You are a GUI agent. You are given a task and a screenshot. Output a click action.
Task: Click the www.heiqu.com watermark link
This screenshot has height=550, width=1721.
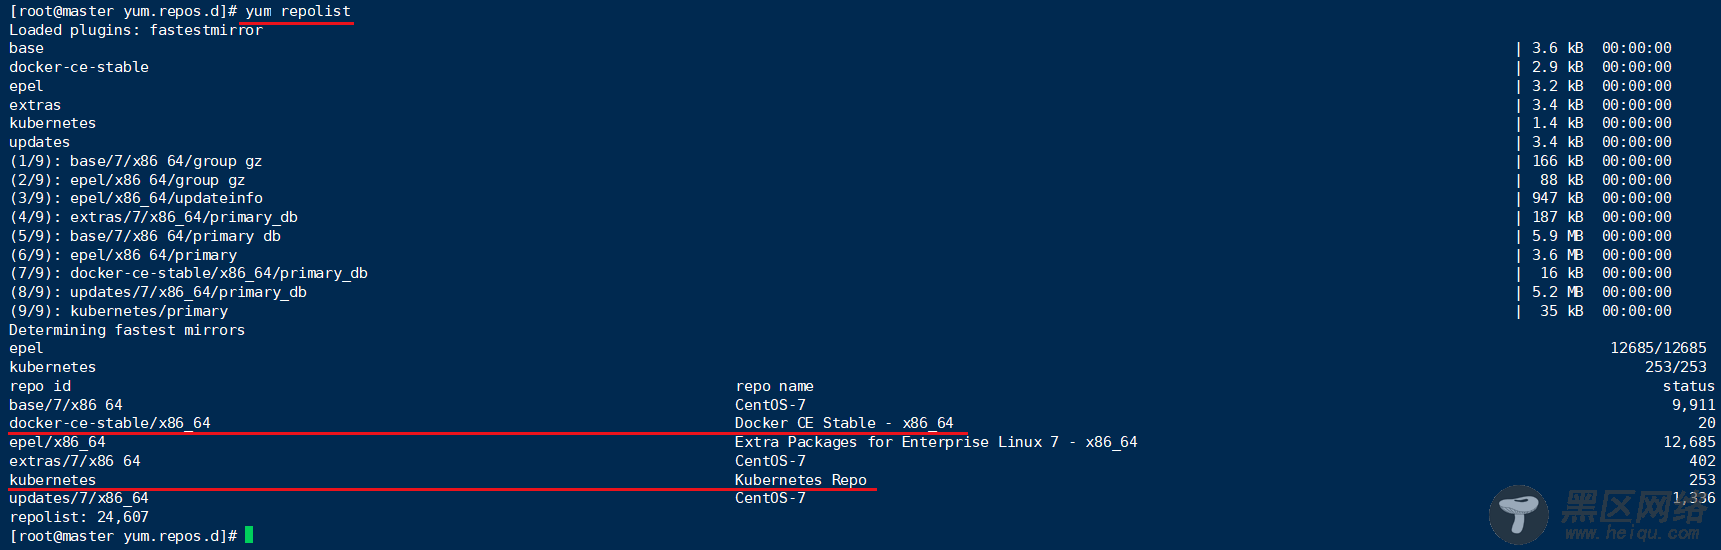tap(1632, 534)
